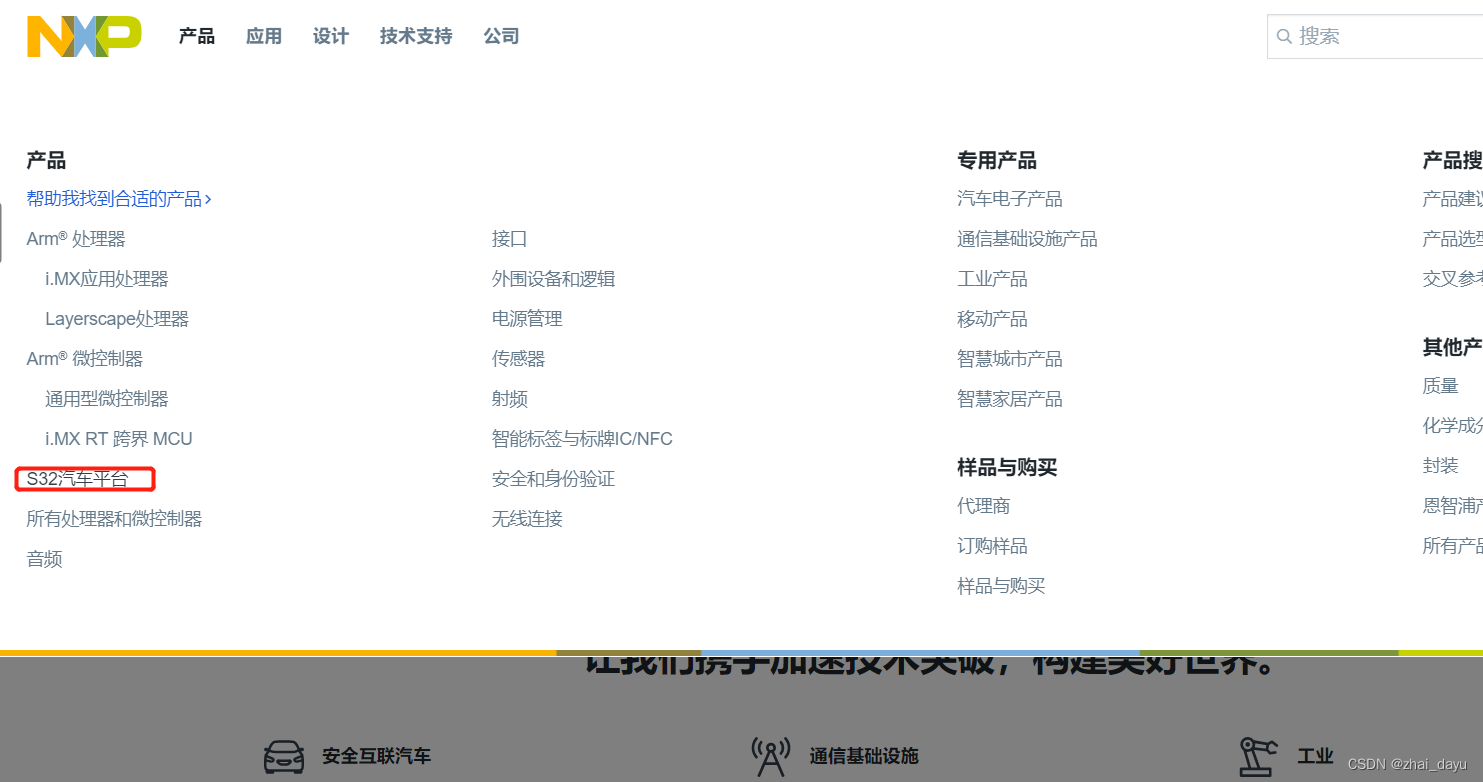Select Layerscape处理器
The image size is (1483, 782).
117,319
